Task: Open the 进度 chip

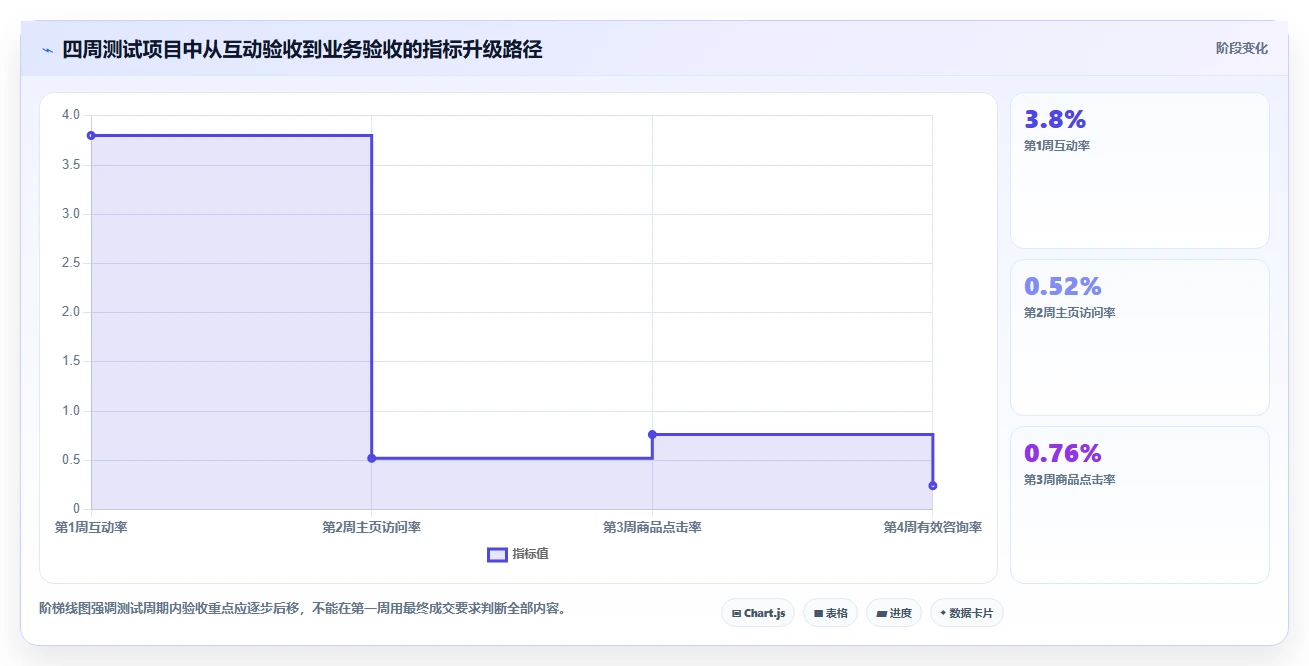Action: (x=894, y=613)
